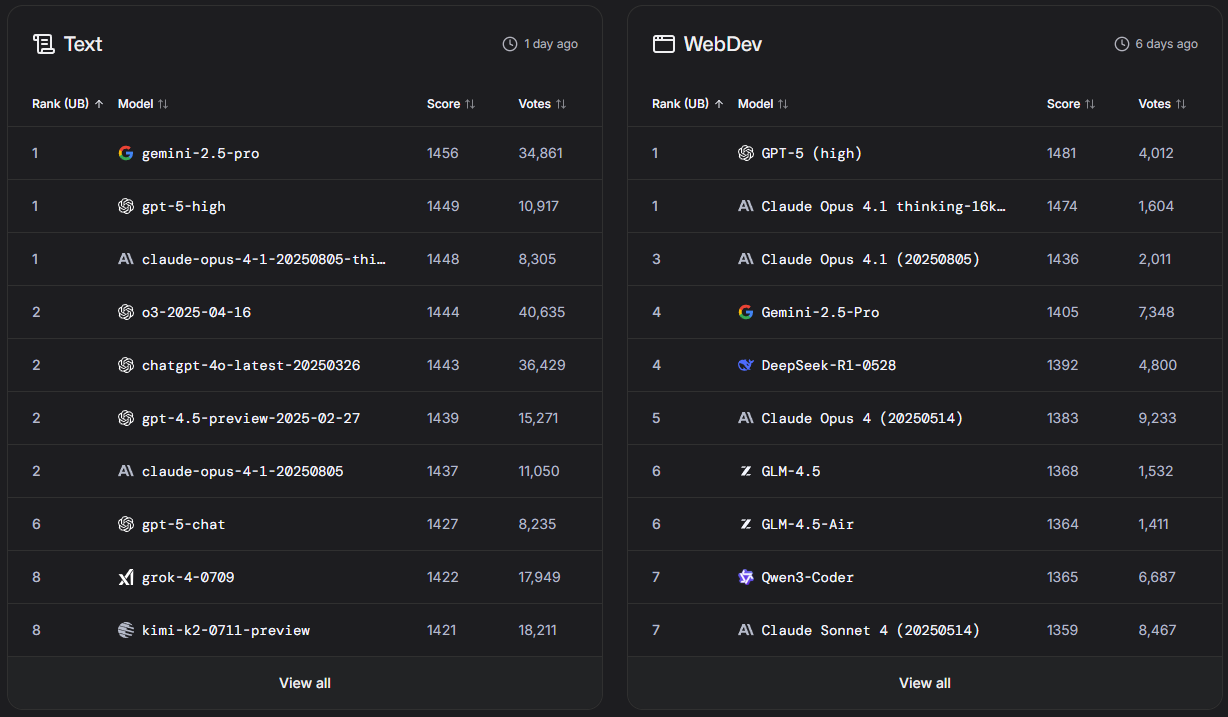Select the gemini-2.5-pro model name in Text

[x=201, y=153]
